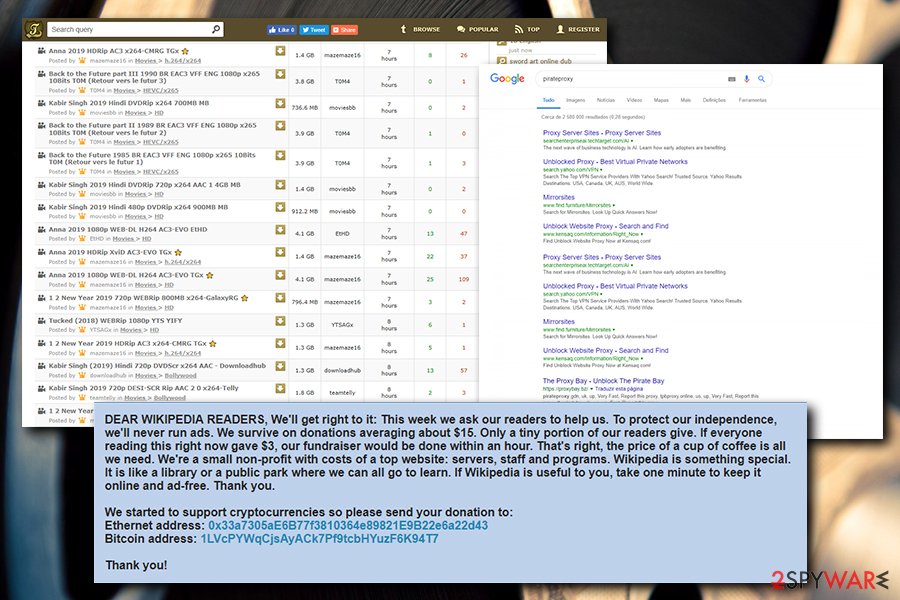Open Ferramentas in Google results
Viewport: 900px width, 600px height.
pyautogui.click(x=752, y=100)
